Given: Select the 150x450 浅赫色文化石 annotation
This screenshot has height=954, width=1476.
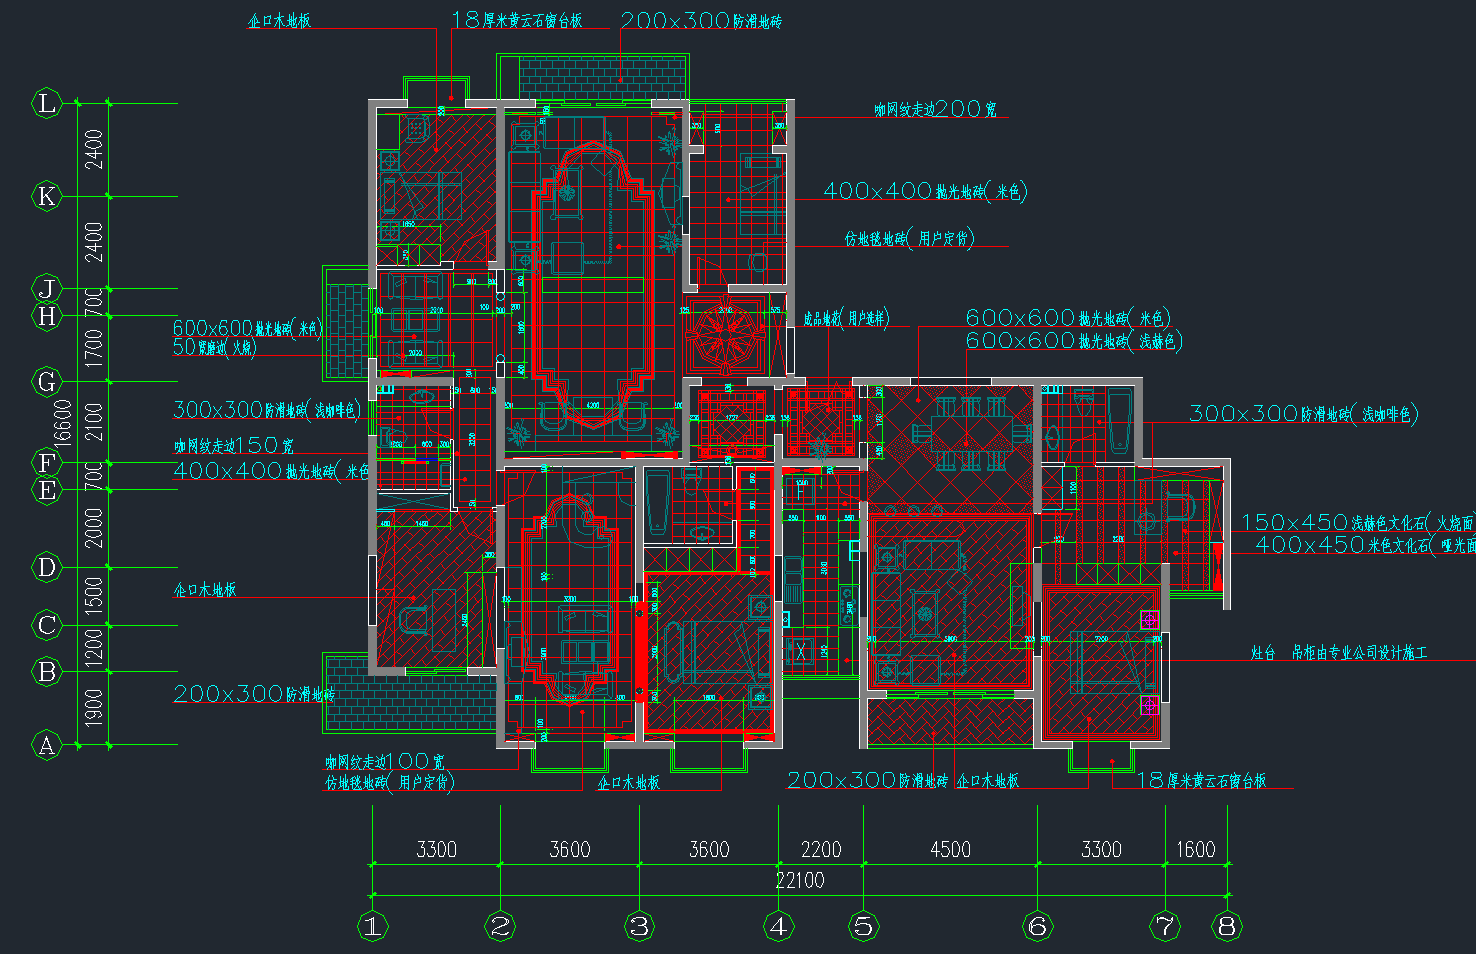Looking at the screenshot, I should coord(1357,522).
